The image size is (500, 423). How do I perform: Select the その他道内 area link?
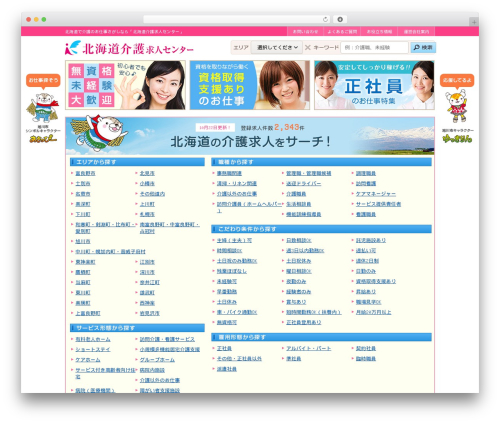coord(152,194)
